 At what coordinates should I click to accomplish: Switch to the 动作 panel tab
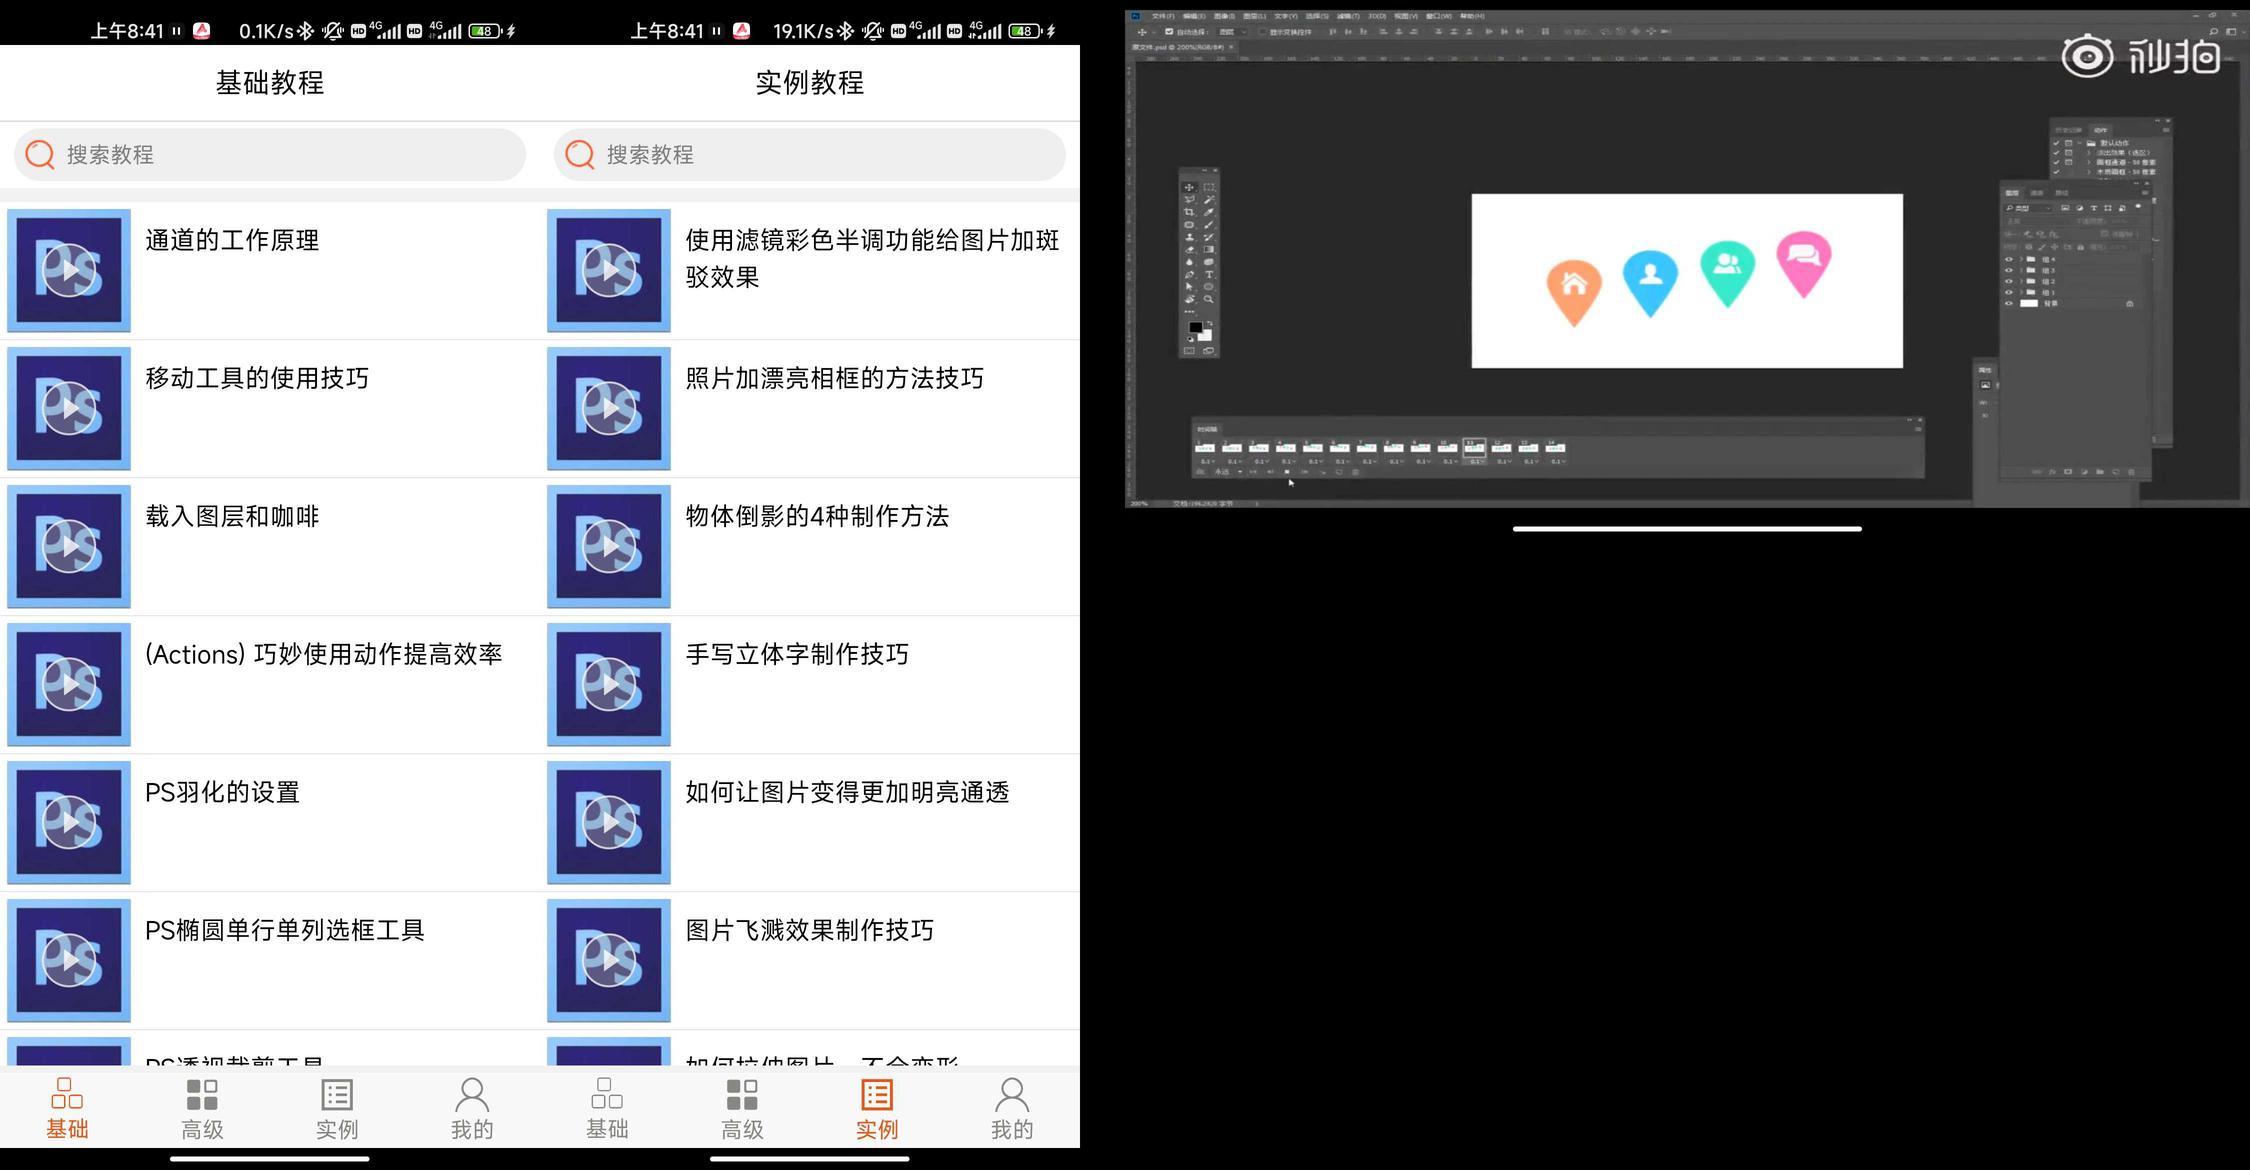pos(2101,130)
